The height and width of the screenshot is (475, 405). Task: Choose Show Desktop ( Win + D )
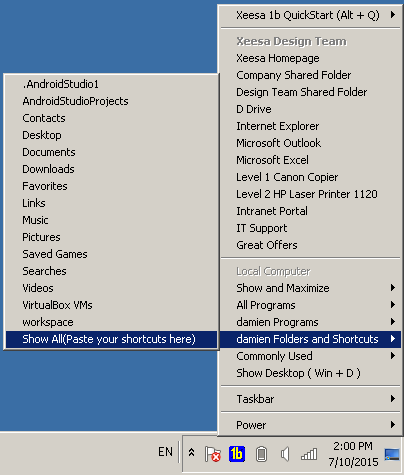[311, 373]
